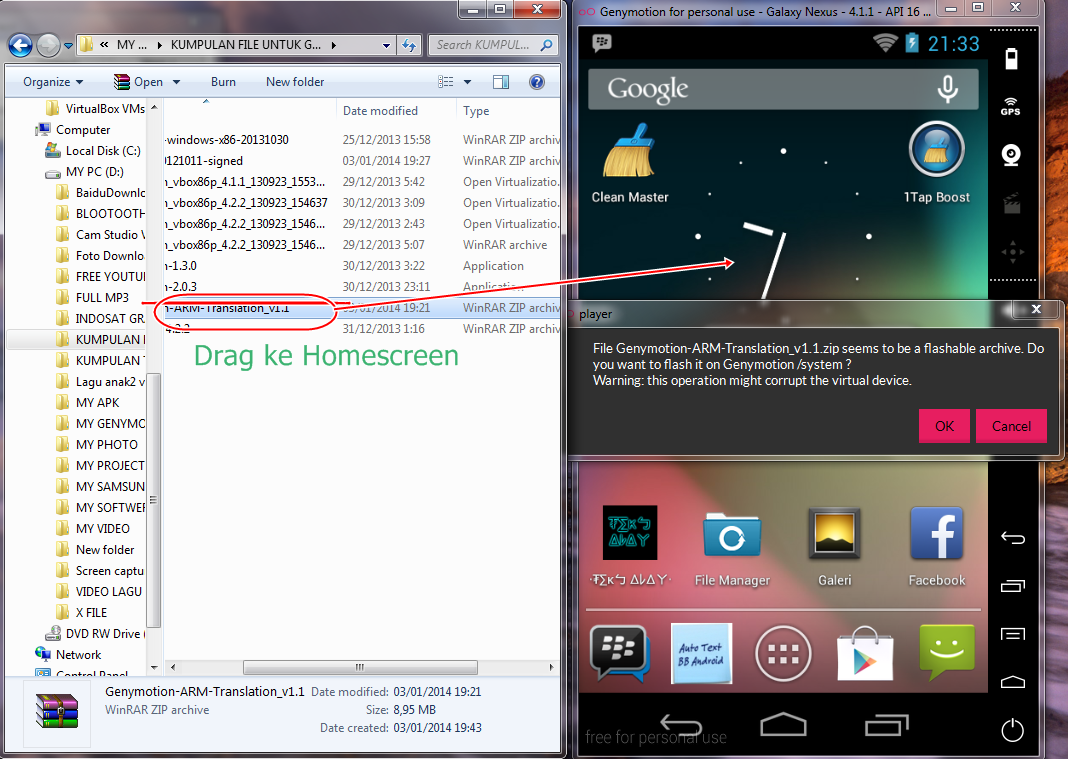Click Cancel in the player dialog

1011,426
